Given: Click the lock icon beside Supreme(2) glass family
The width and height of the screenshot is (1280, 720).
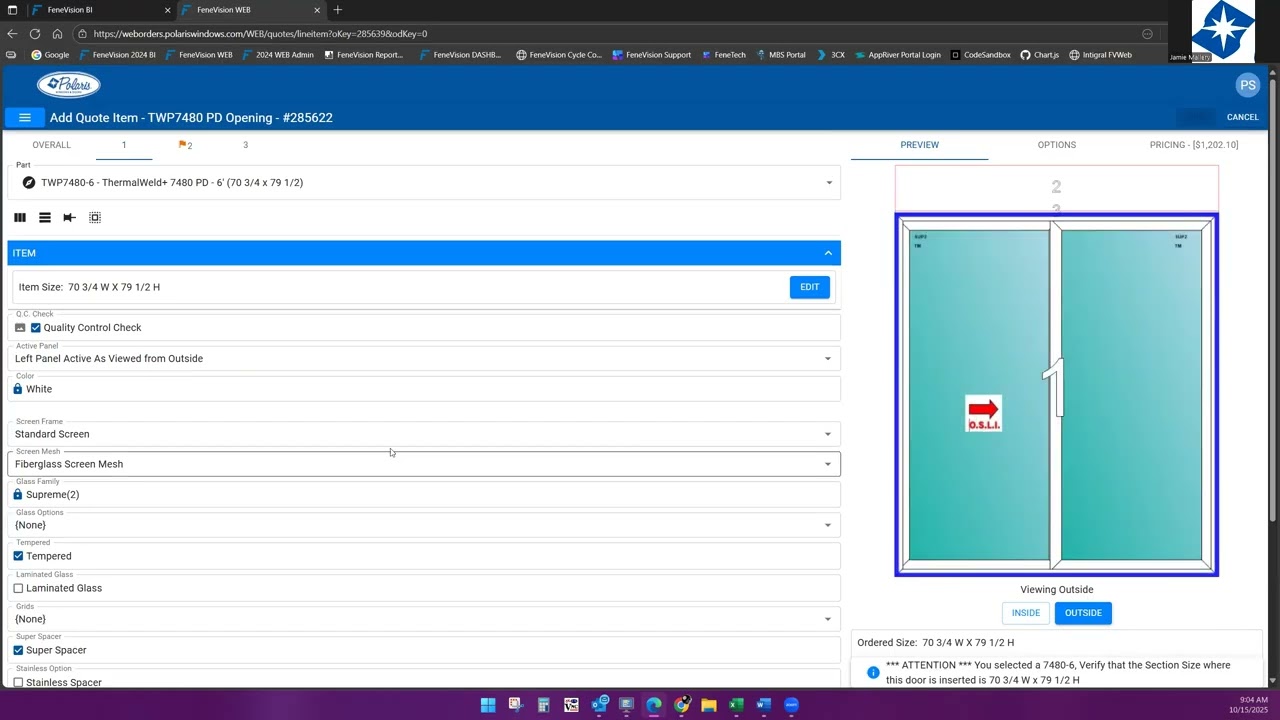Looking at the screenshot, I should click(x=18, y=494).
